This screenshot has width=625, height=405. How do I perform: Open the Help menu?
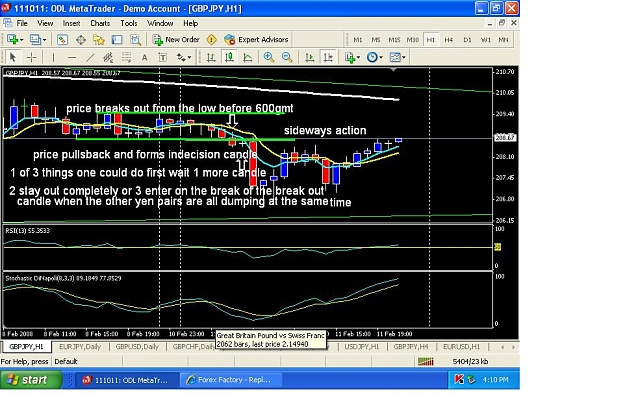[x=190, y=23]
